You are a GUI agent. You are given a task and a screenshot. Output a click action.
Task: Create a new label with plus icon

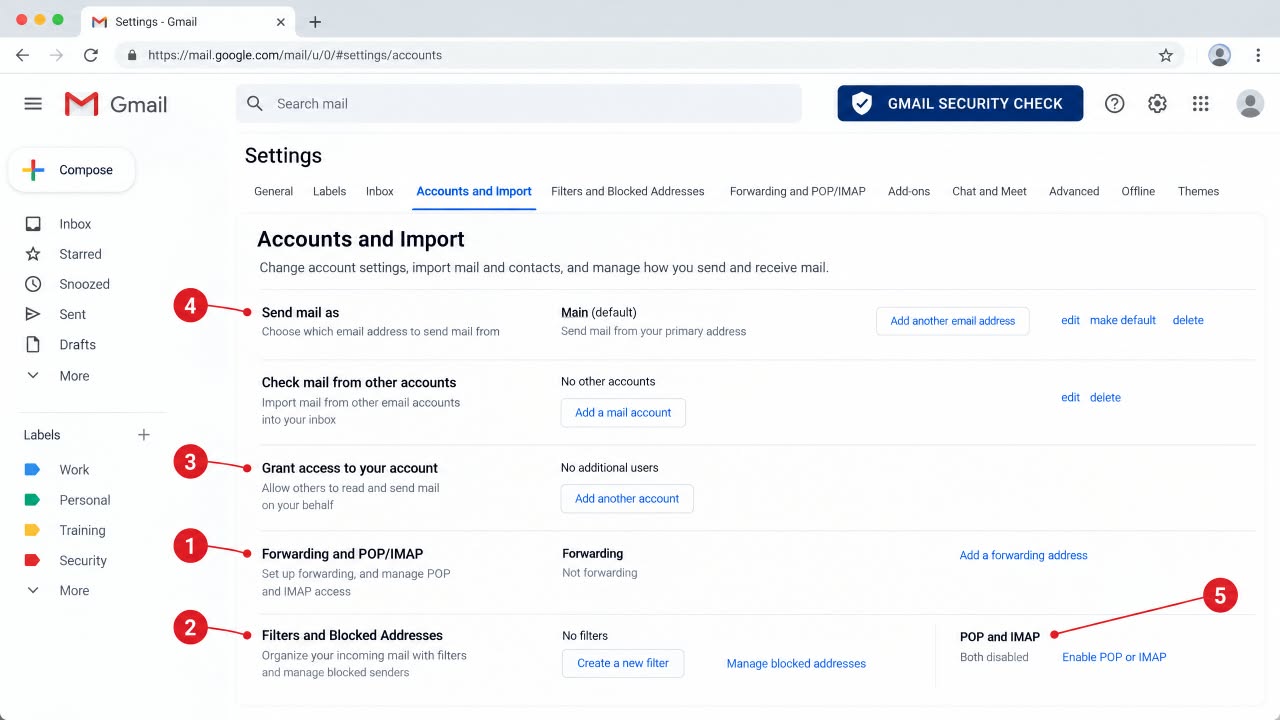coord(144,435)
